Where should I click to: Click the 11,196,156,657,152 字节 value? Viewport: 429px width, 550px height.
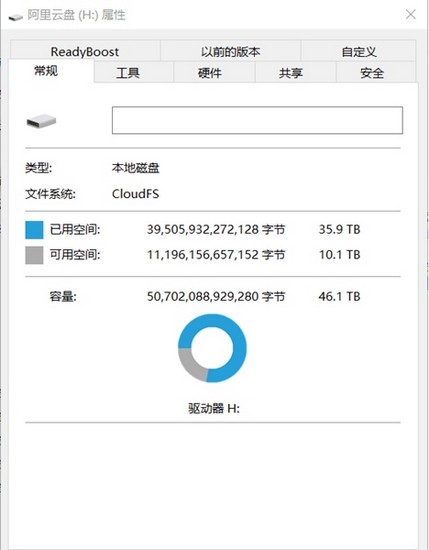pyautogui.click(x=216, y=255)
